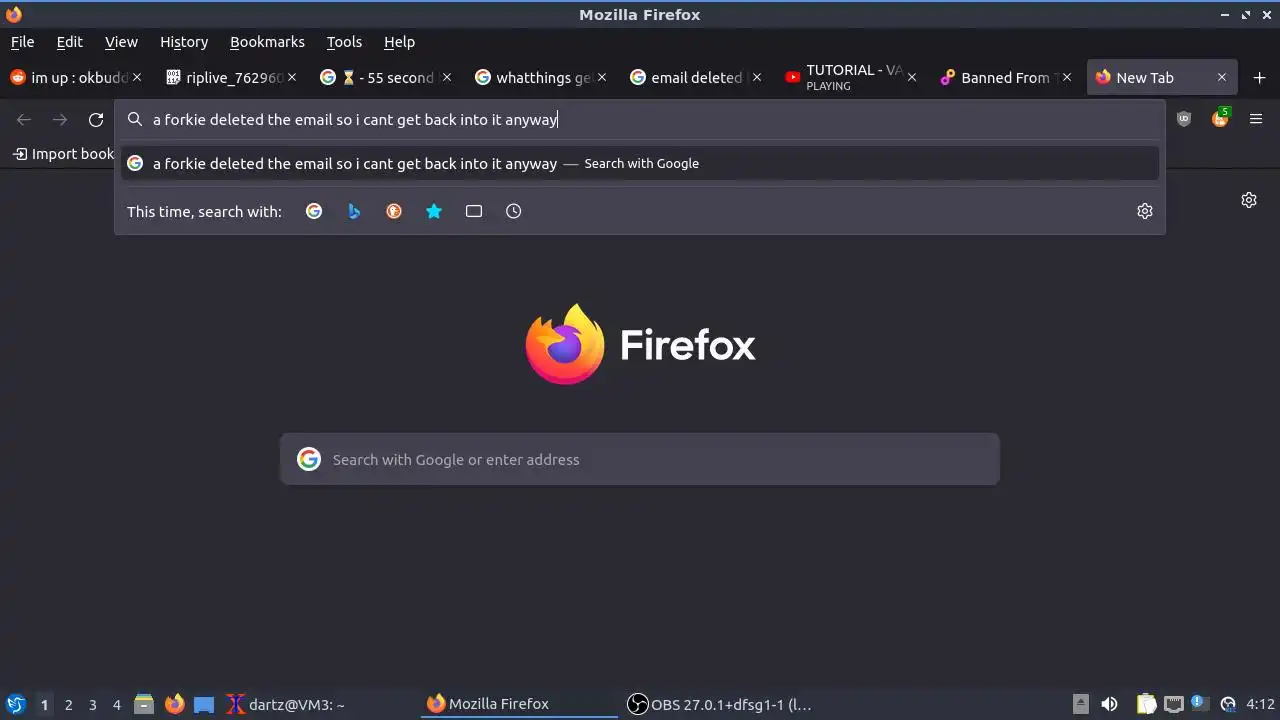Image resolution: width=1280 pixels, height=720 pixels.
Task: Open New Tab page personalize gear
Action: click(x=1249, y=200)
